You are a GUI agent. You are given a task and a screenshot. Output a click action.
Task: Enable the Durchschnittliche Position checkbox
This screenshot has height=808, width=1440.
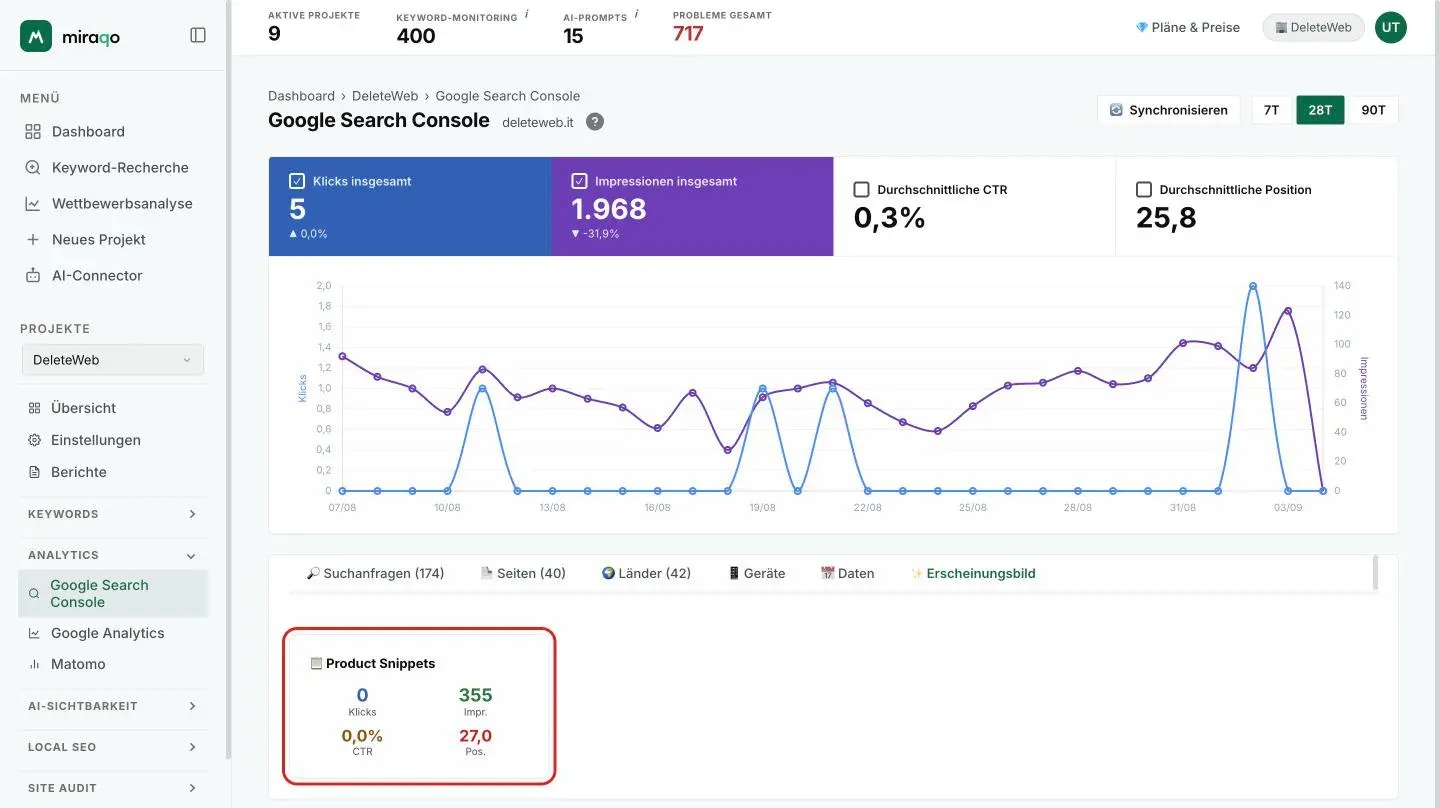[x=1143, y=189]
